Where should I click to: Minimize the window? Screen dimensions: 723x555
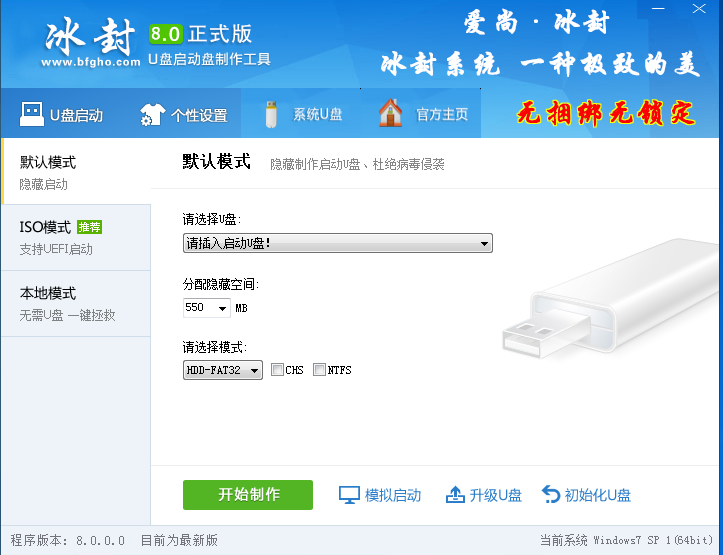coord(658,8)
